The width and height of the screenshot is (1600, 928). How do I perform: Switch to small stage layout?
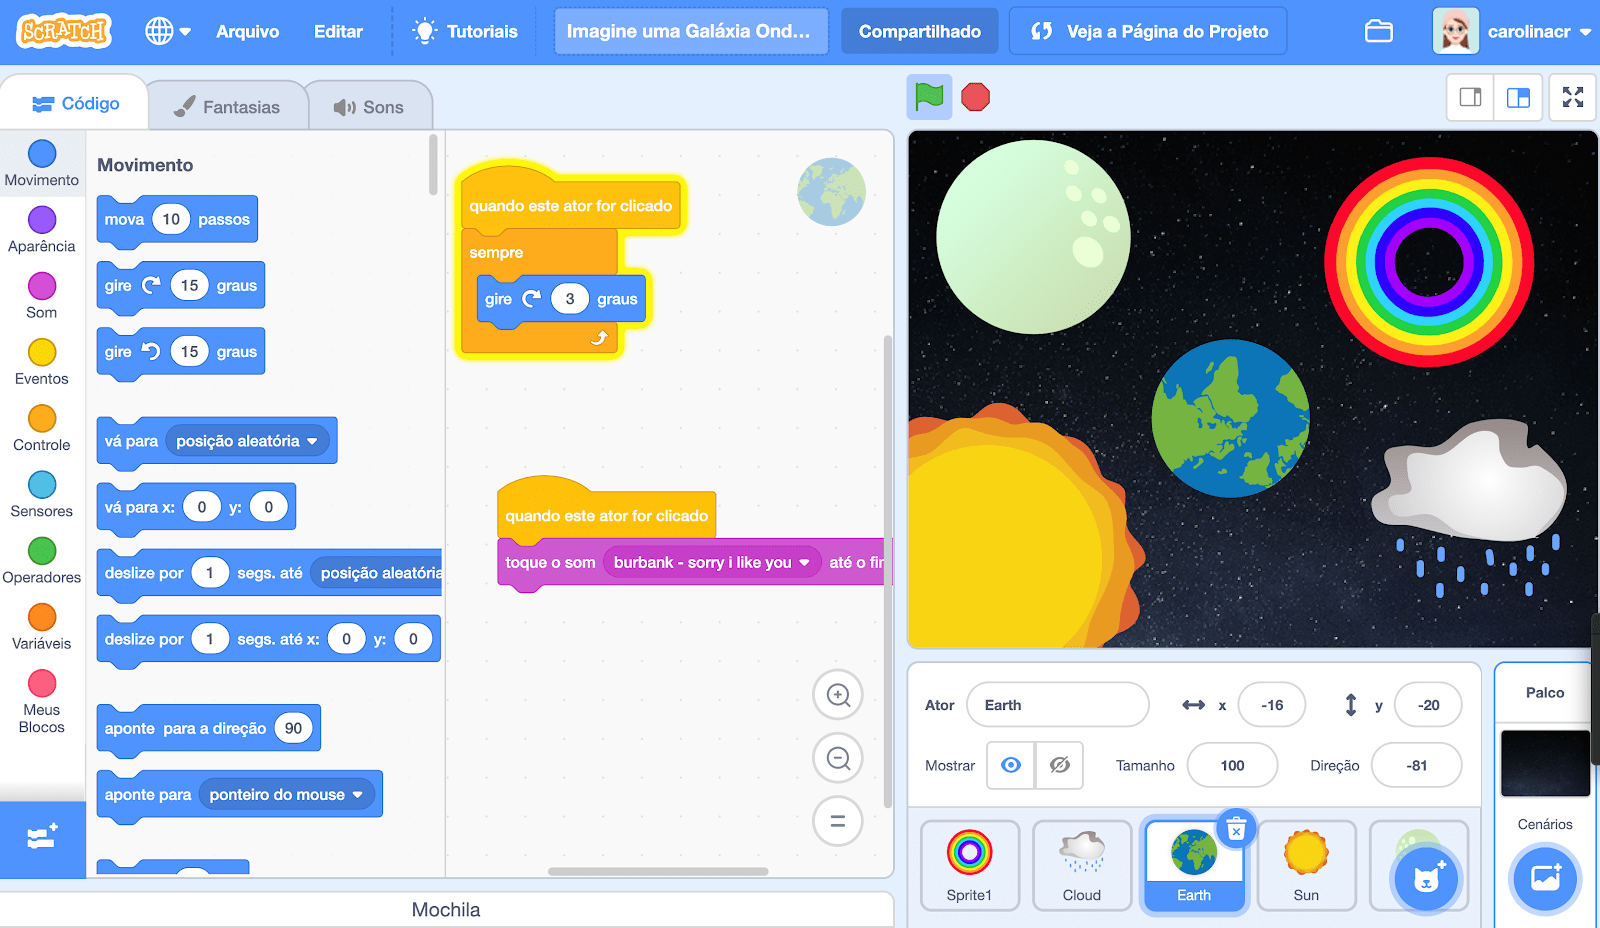tap(1470, 97)
